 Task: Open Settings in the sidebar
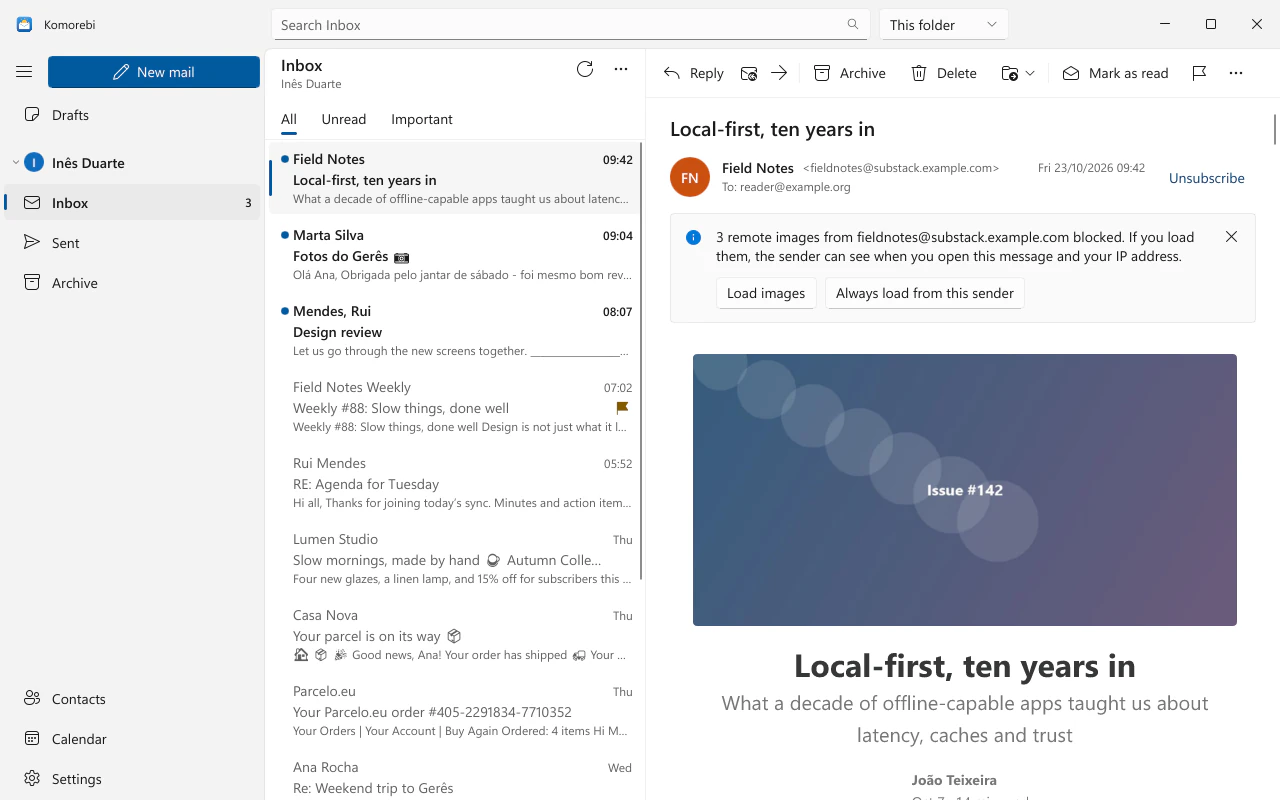click(132, 779)
